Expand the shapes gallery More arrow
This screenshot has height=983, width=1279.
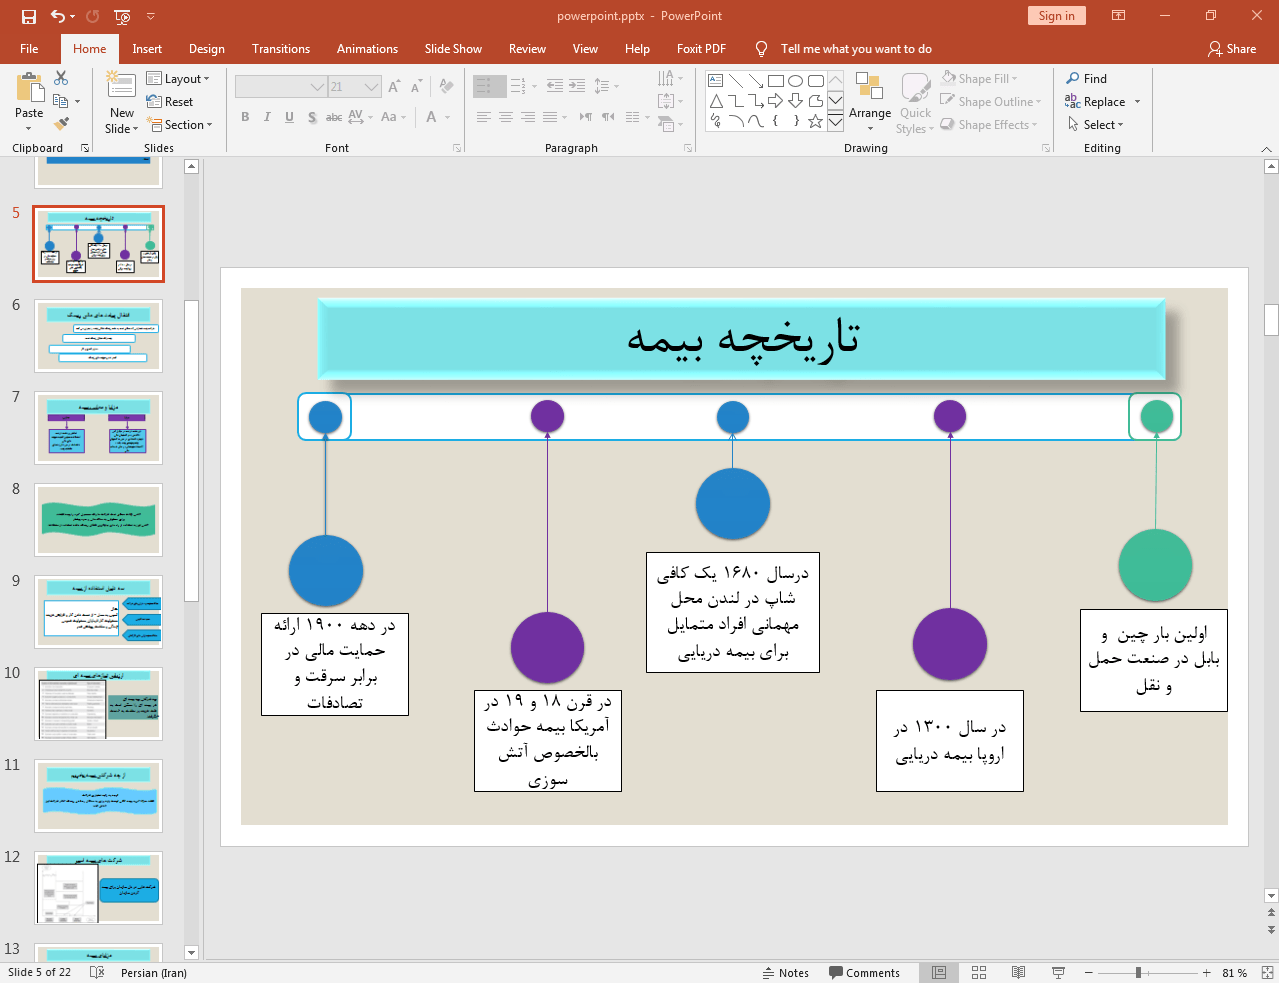click(x=835, y=121)
